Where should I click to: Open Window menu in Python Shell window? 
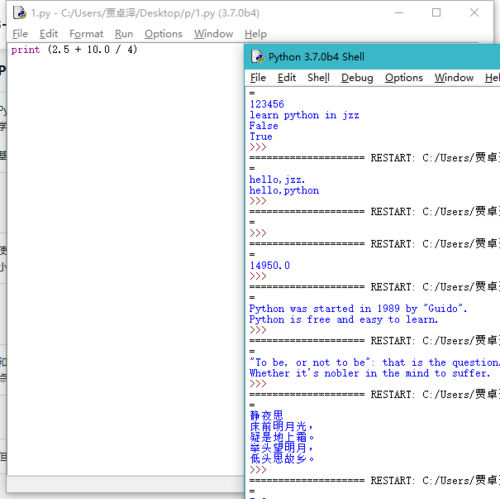tap(454, 78)
